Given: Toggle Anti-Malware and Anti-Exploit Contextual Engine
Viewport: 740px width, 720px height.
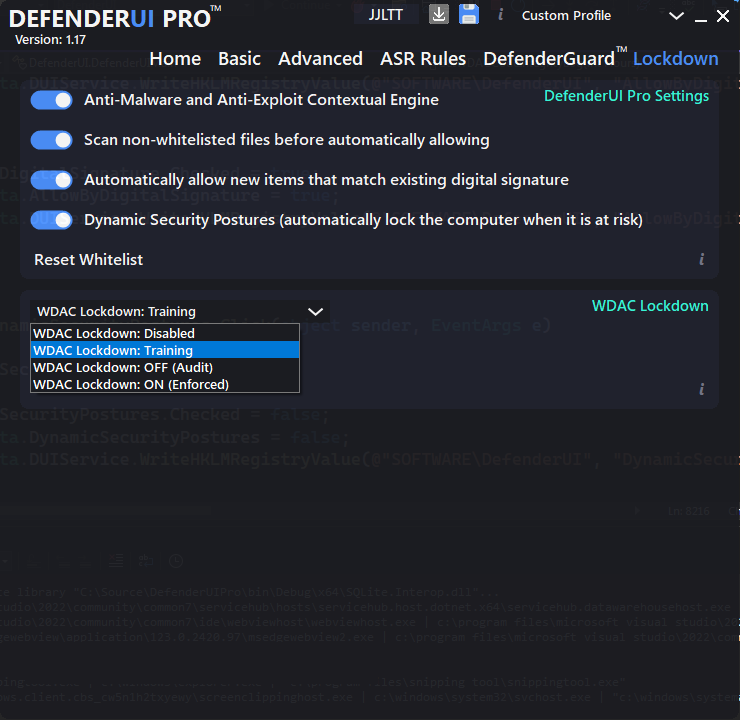Looking at the screenshot, I should [51, 100].
